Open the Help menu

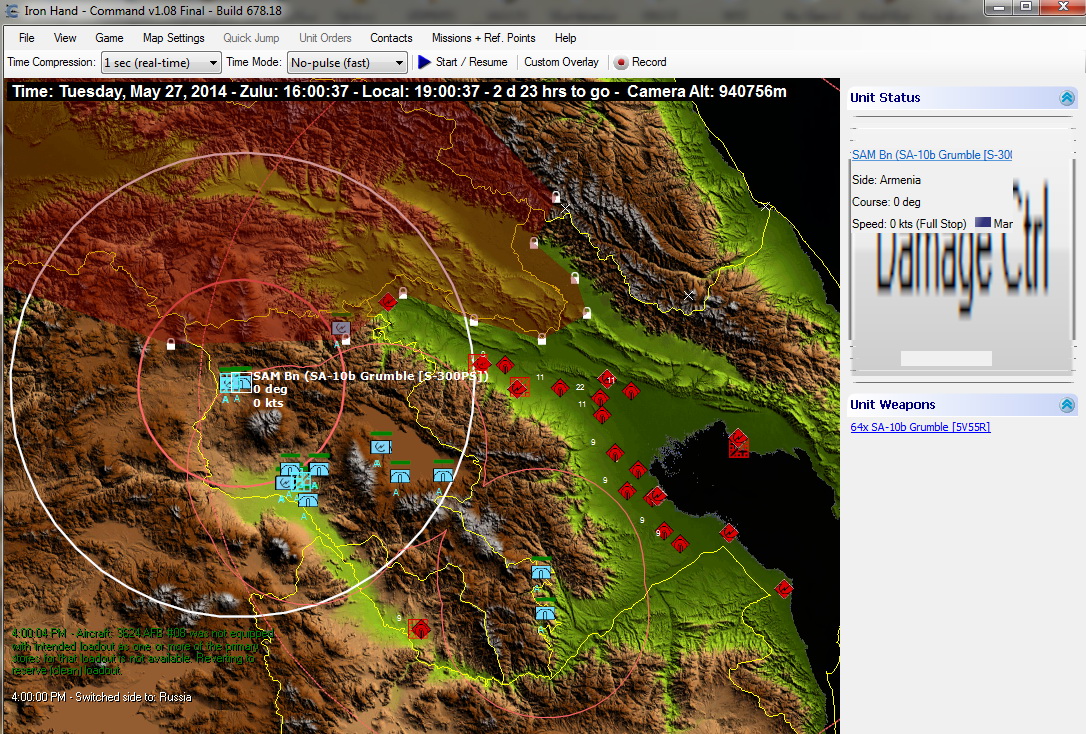click(565, 38)
